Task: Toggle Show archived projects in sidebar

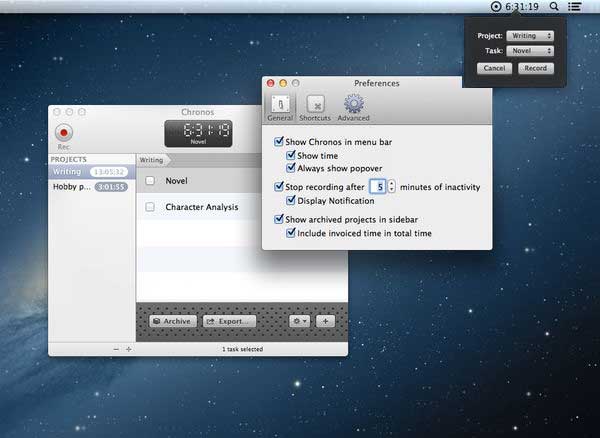Action: click(279, 219)
